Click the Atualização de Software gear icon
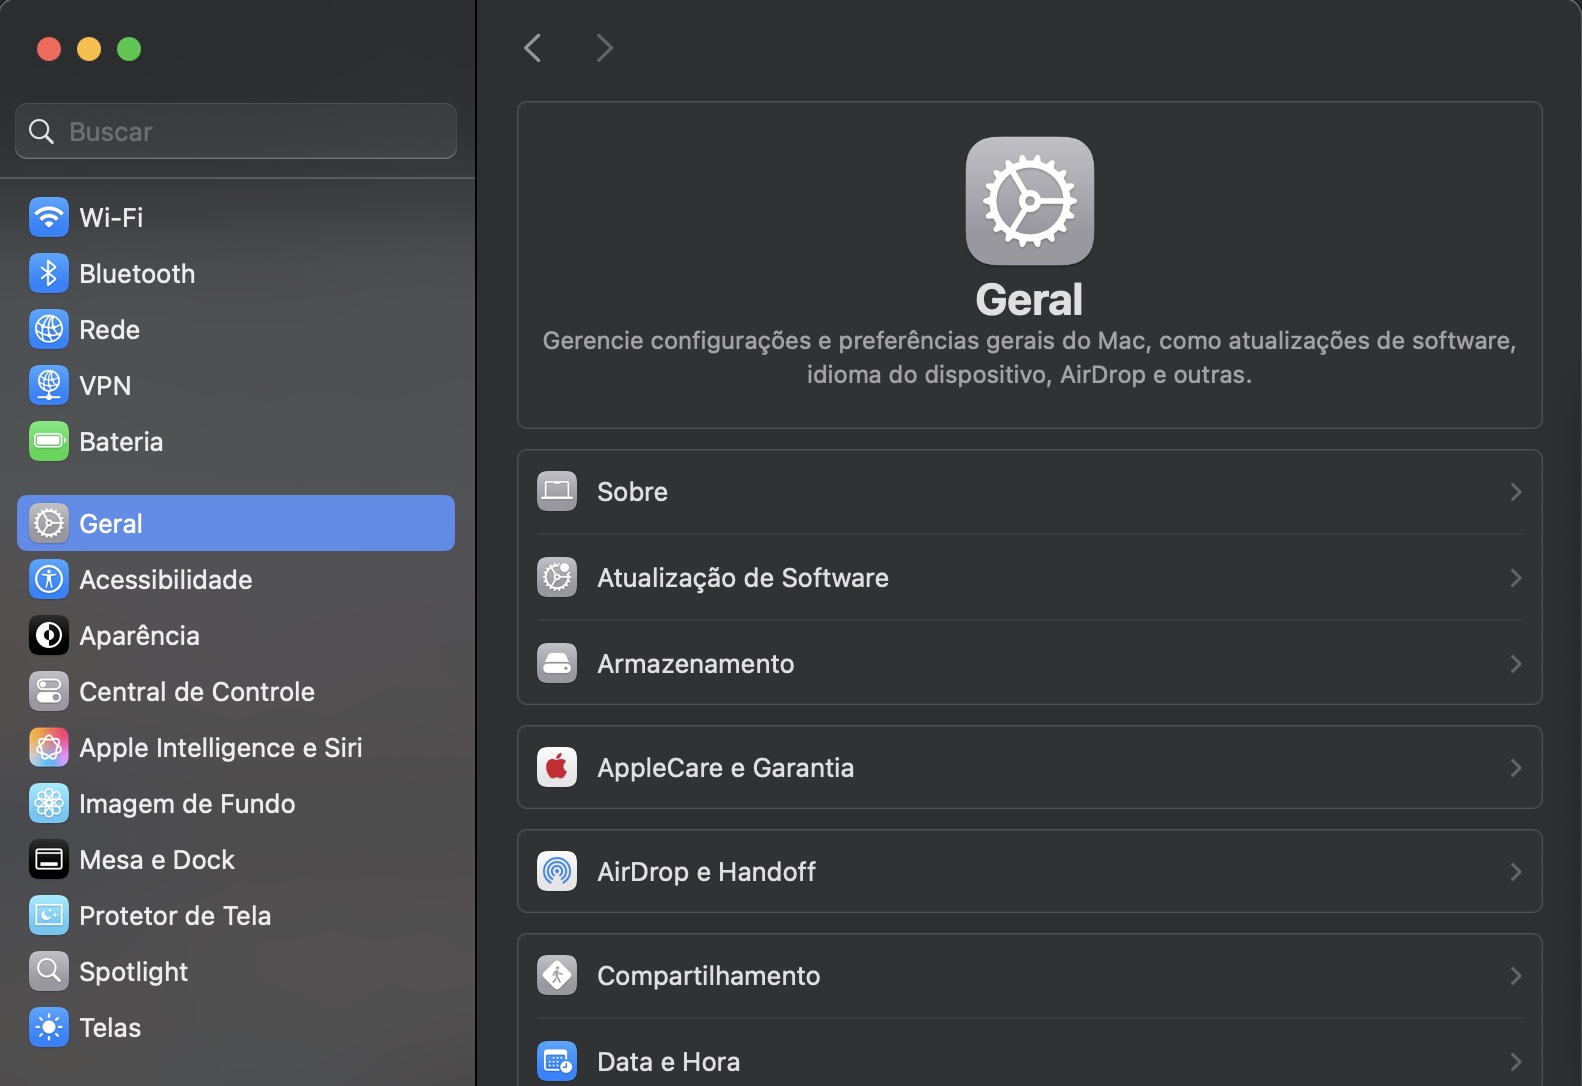 coord(557,577)
